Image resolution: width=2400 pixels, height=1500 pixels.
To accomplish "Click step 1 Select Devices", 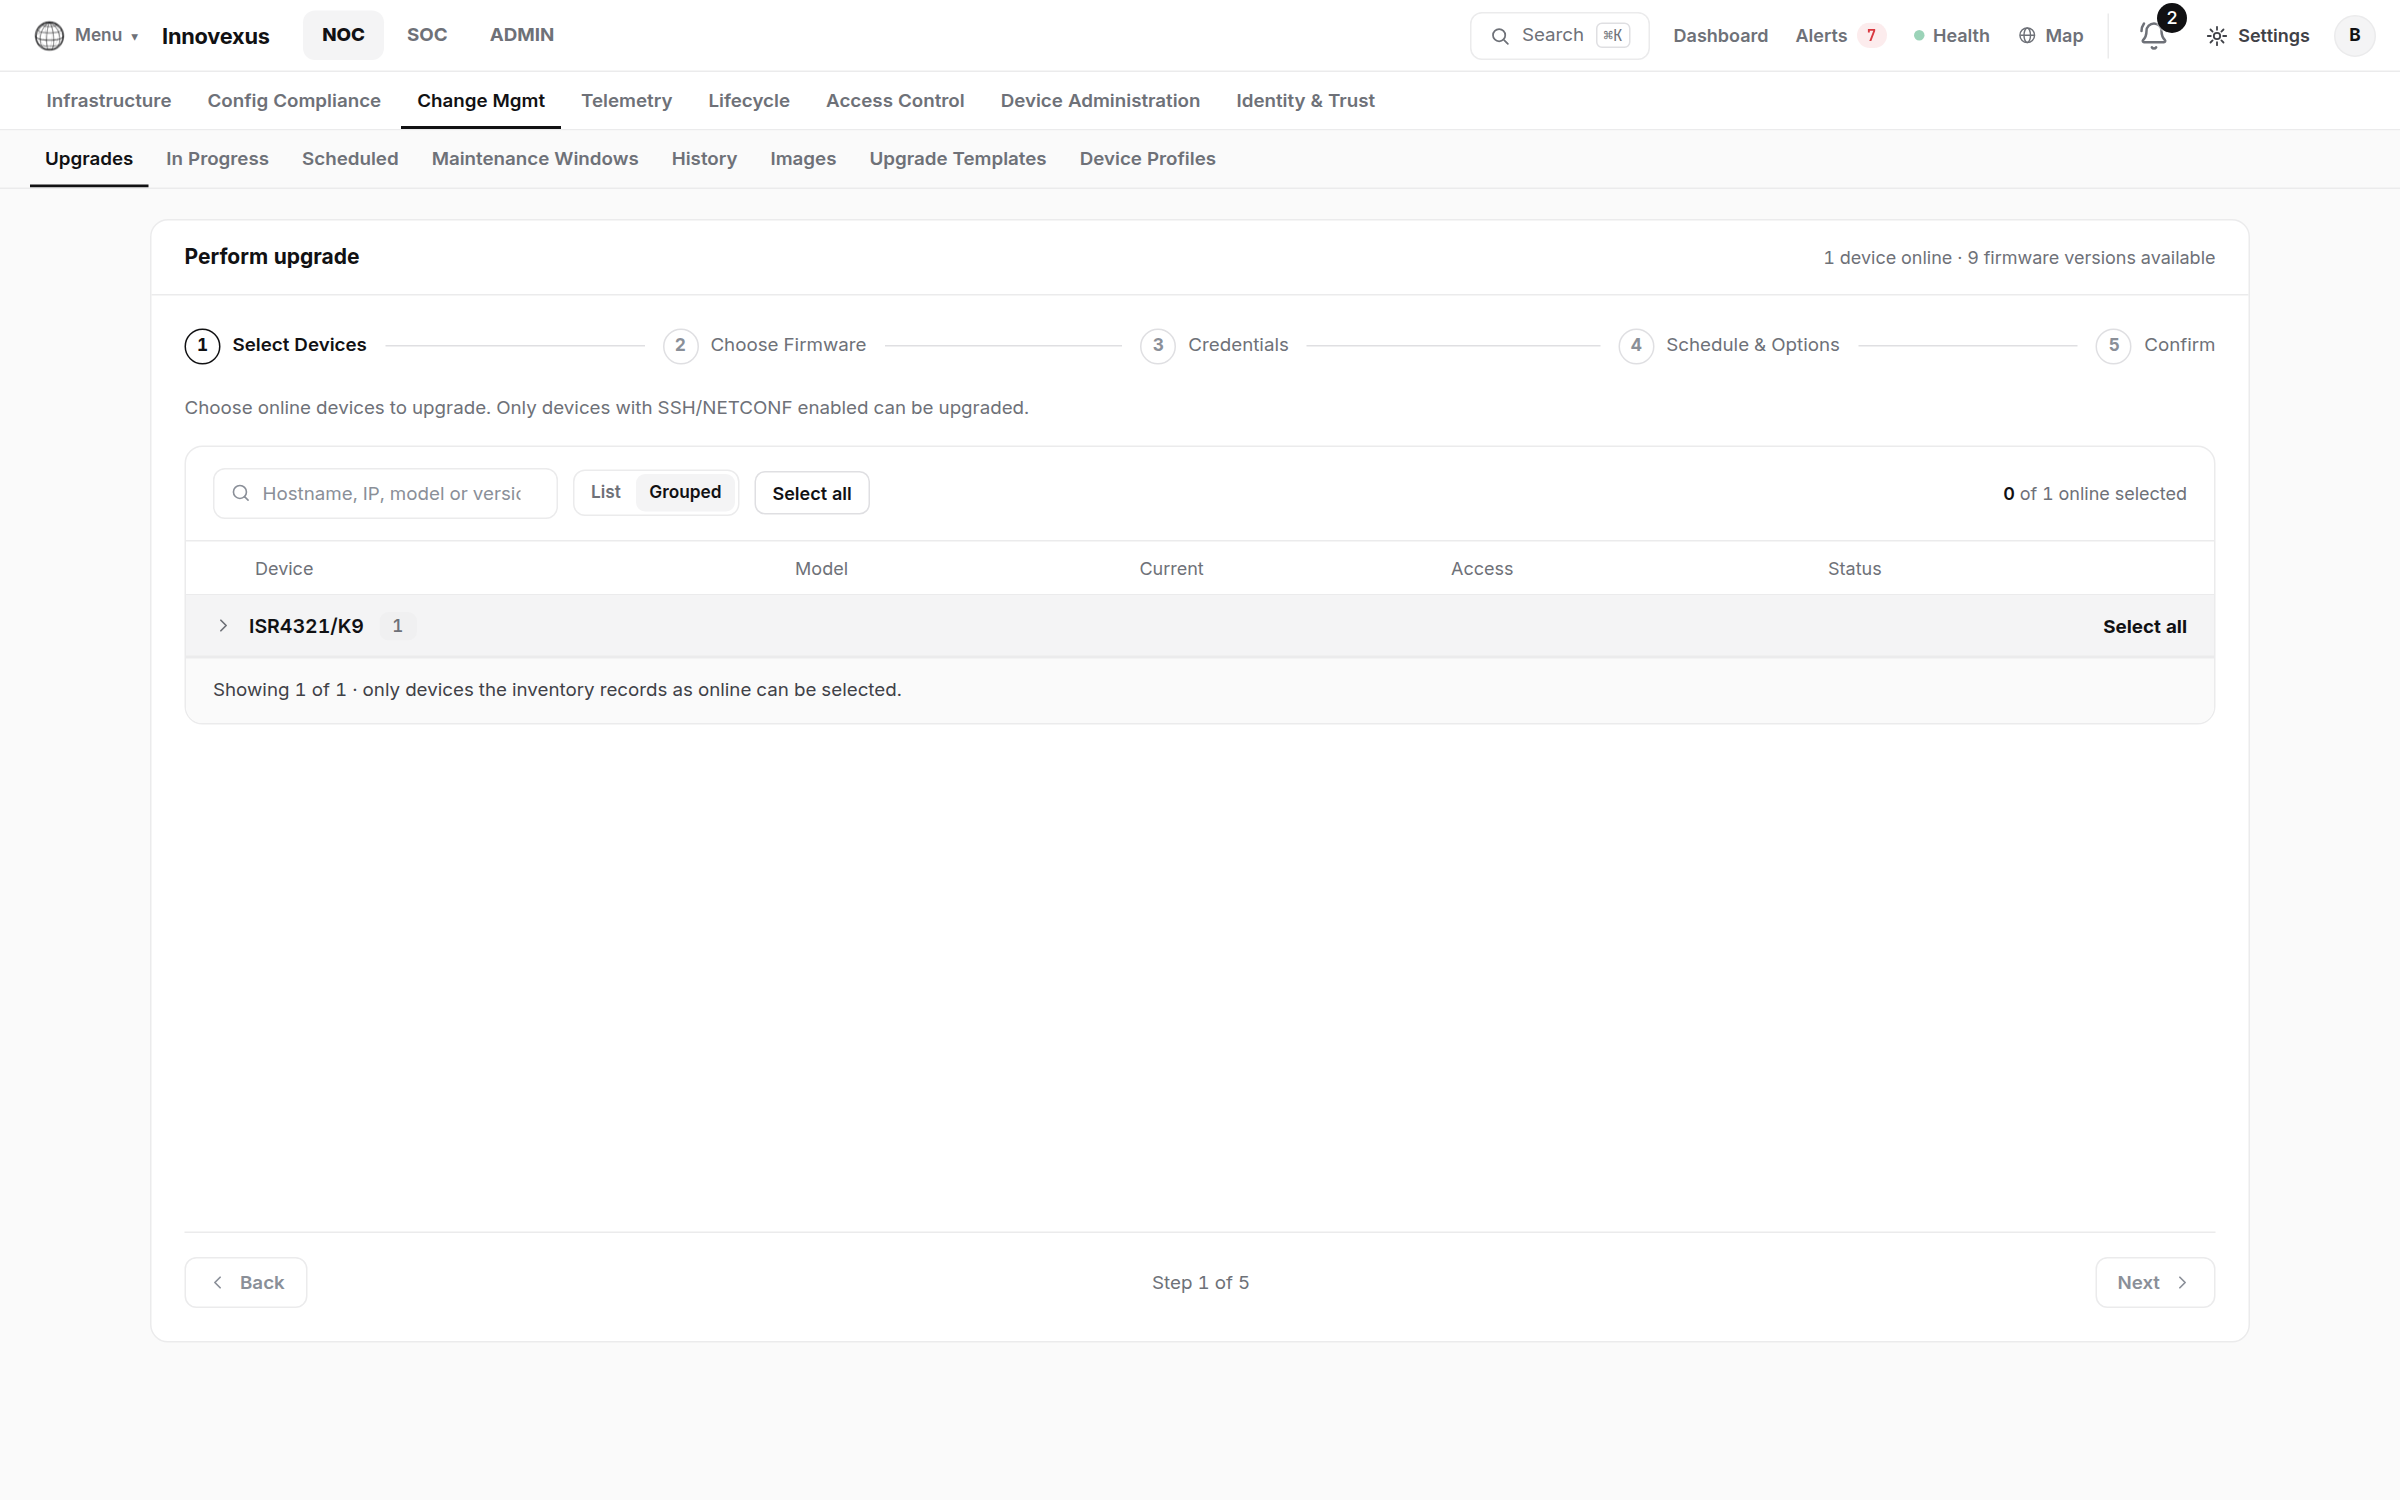I will click(x=276, y=346).
